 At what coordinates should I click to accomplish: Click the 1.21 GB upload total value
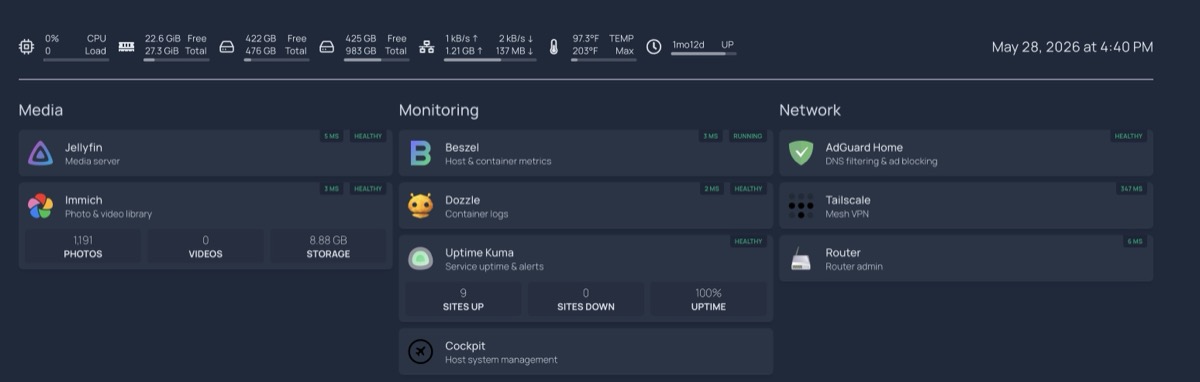pos(464,51)
